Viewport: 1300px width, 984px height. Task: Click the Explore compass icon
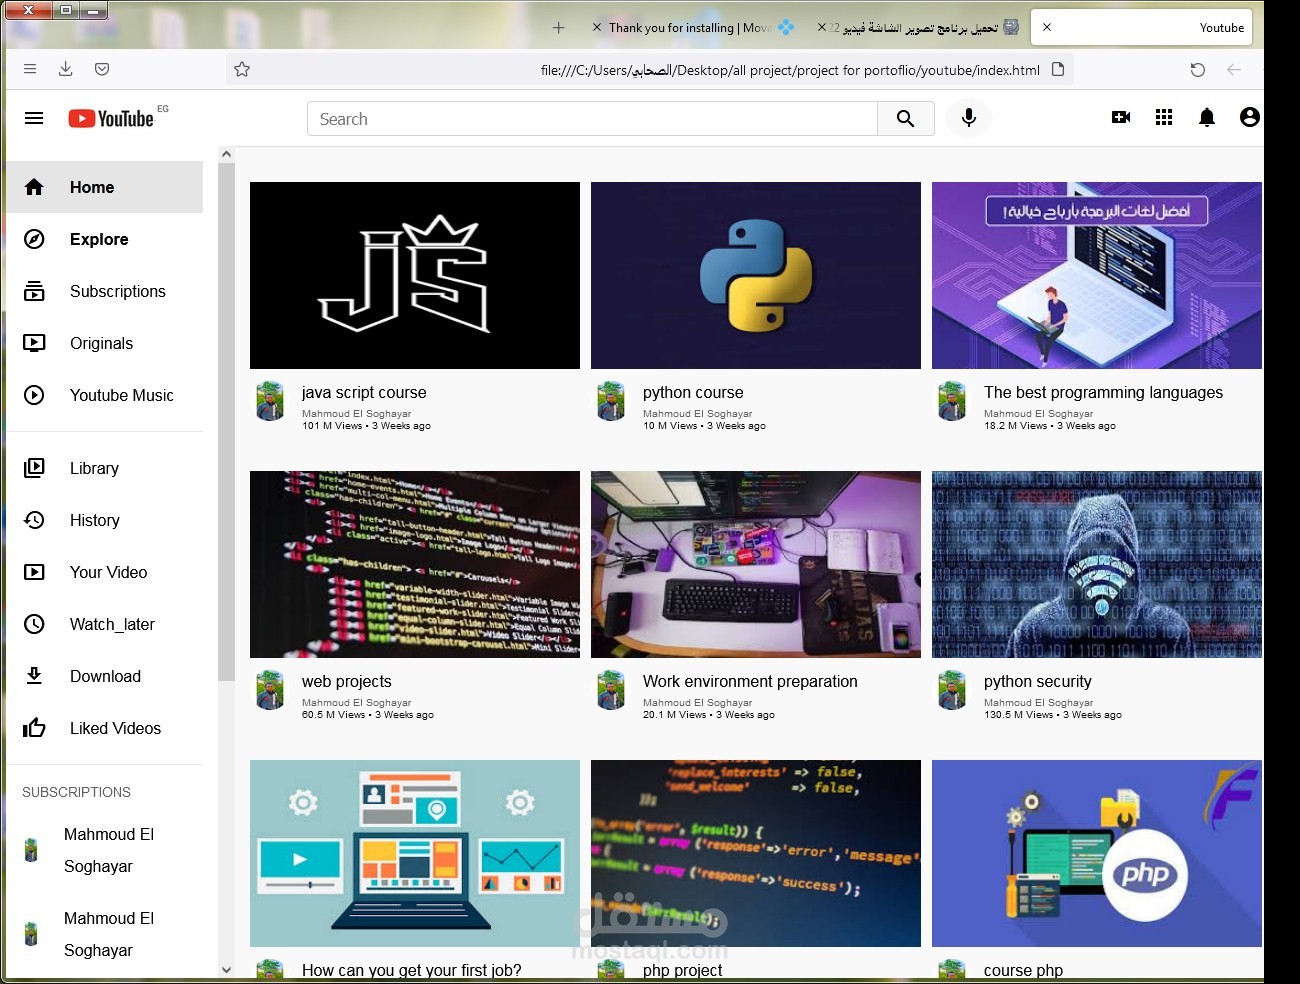[34, 239]
